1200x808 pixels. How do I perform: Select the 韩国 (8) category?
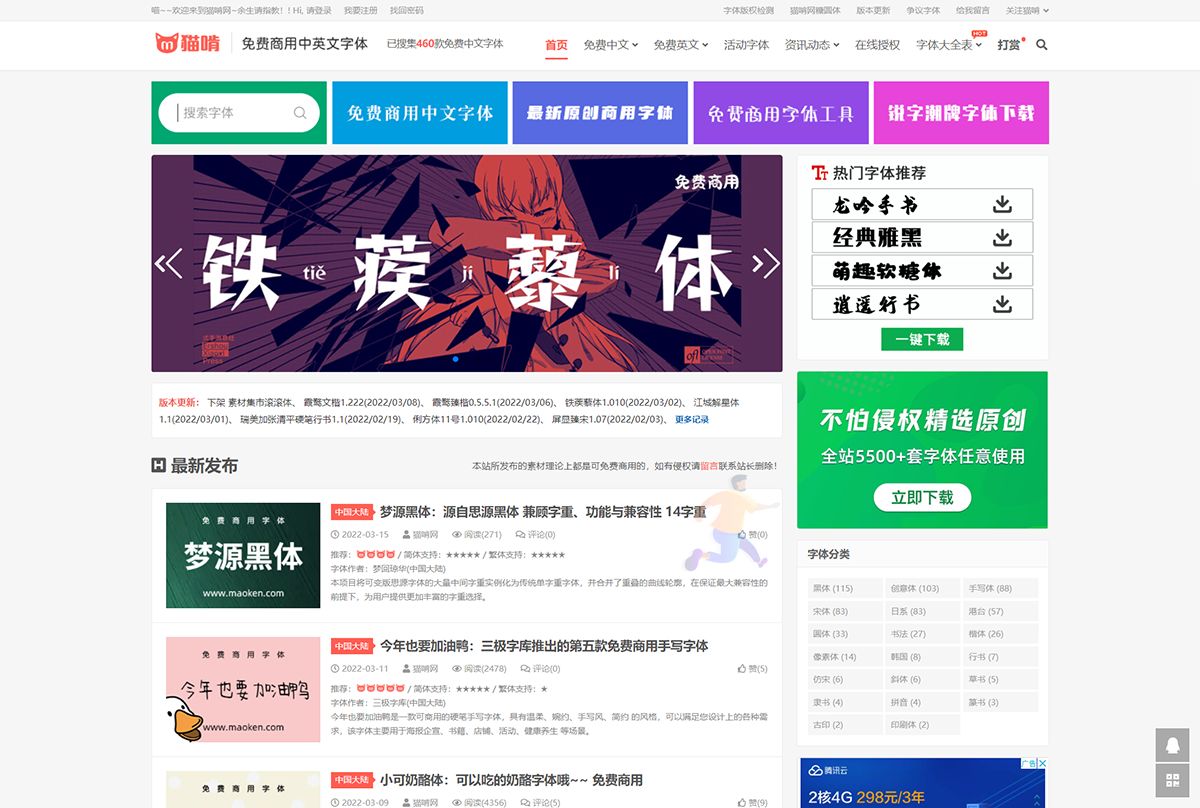pos(923,657)
